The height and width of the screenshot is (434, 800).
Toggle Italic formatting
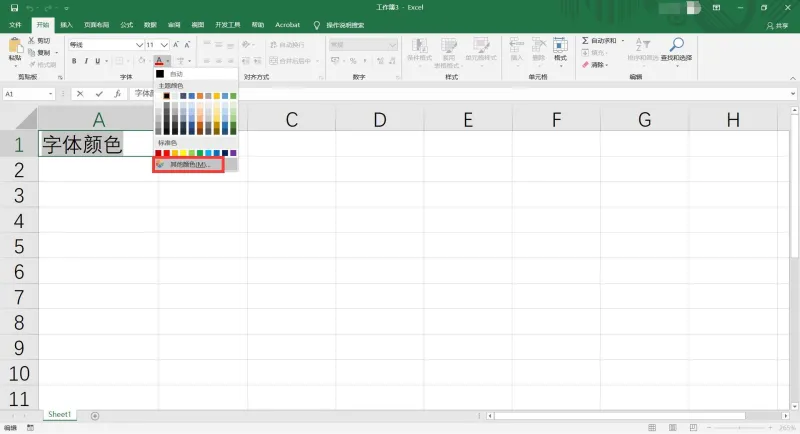86,61
